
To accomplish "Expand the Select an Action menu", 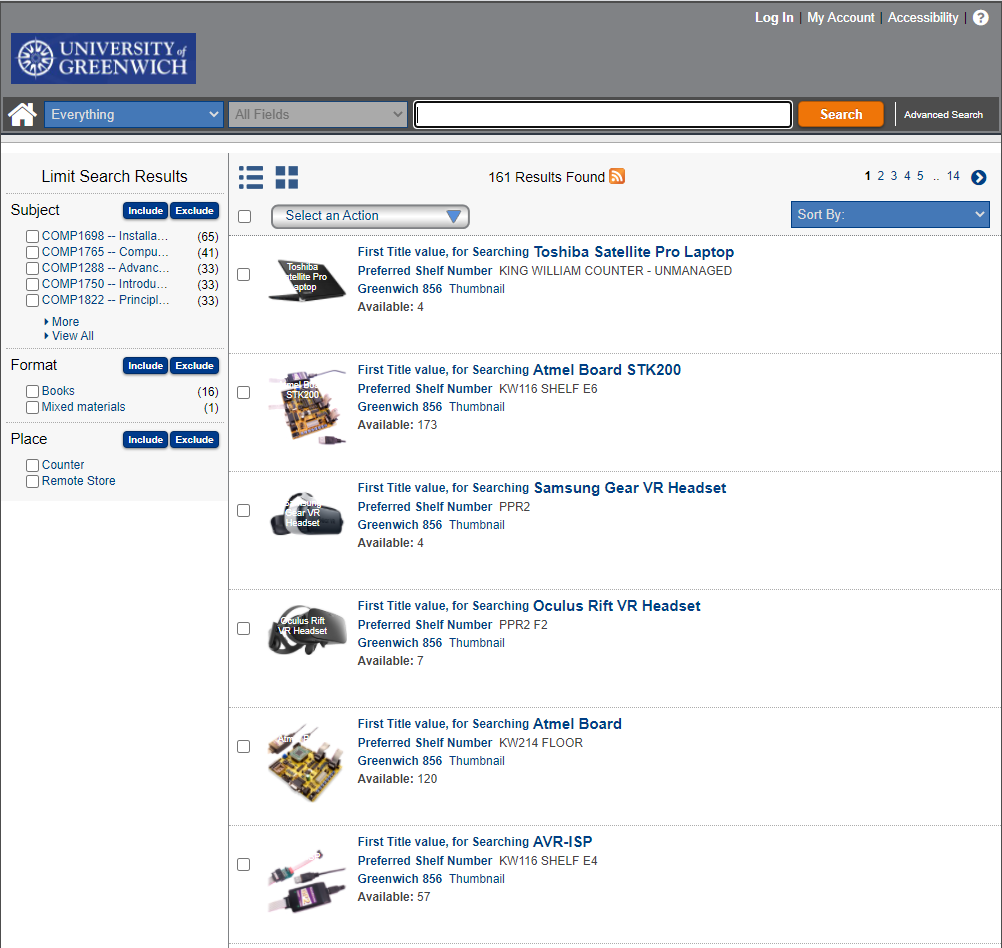I will 369,216.
